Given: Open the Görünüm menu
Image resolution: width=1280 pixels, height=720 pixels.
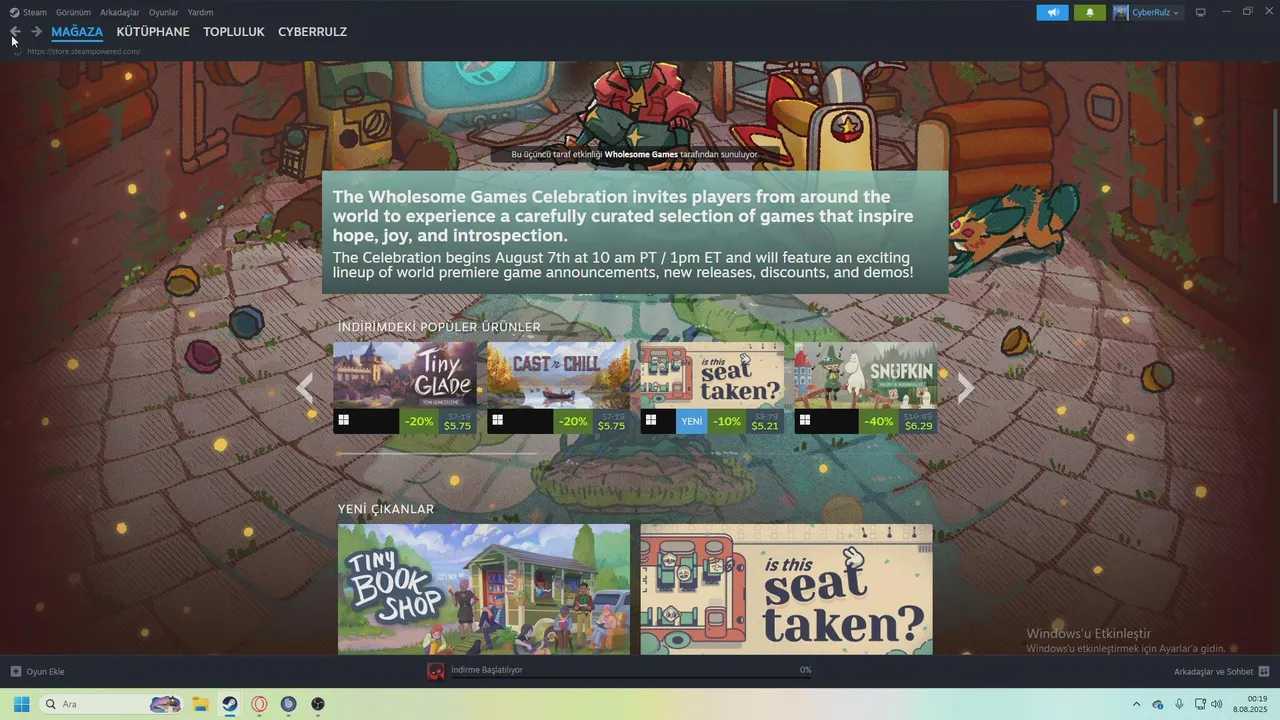Looking at the screenshot, I should (73, 12).
